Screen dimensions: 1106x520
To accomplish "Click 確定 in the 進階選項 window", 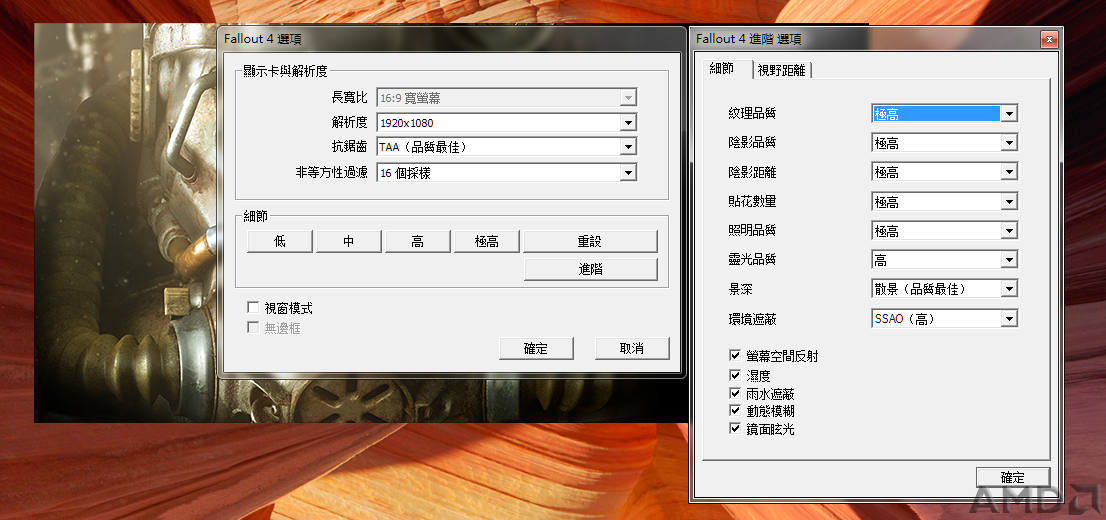I will [x=1013, y=477].
